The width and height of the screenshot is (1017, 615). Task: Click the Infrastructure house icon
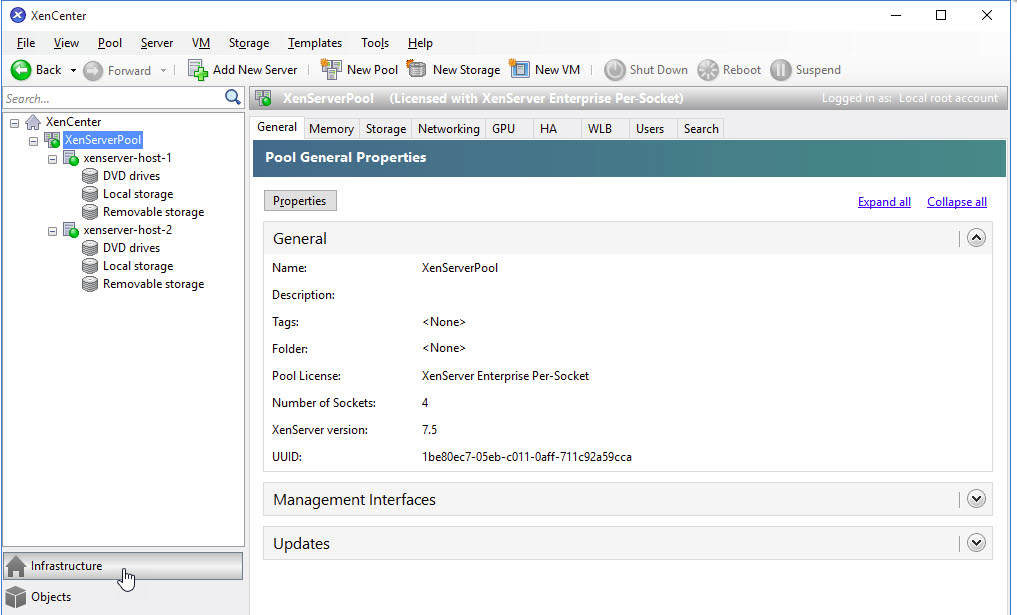(16, 566)
